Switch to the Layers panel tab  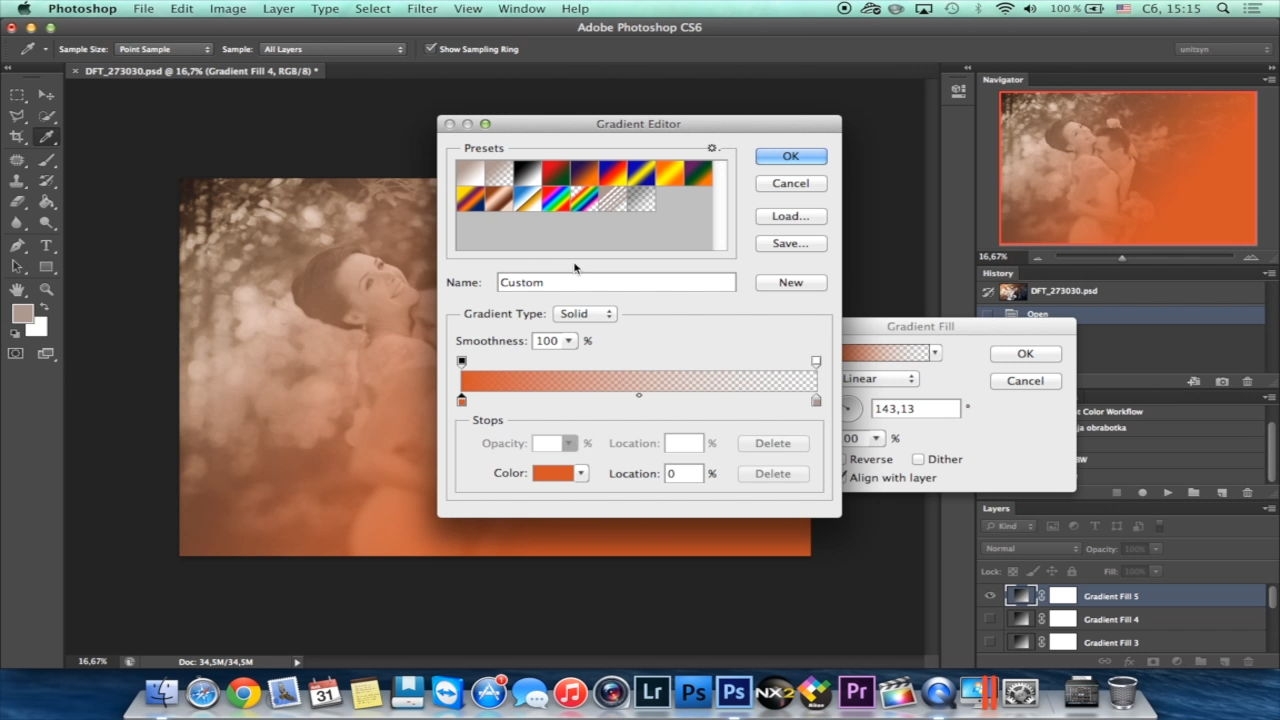996,508
